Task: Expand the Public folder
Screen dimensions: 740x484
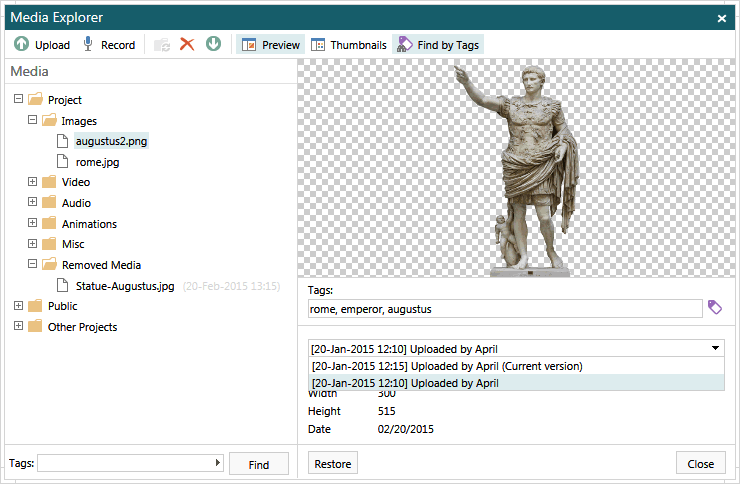Action: pyautogui.click(x=18, y=305)
